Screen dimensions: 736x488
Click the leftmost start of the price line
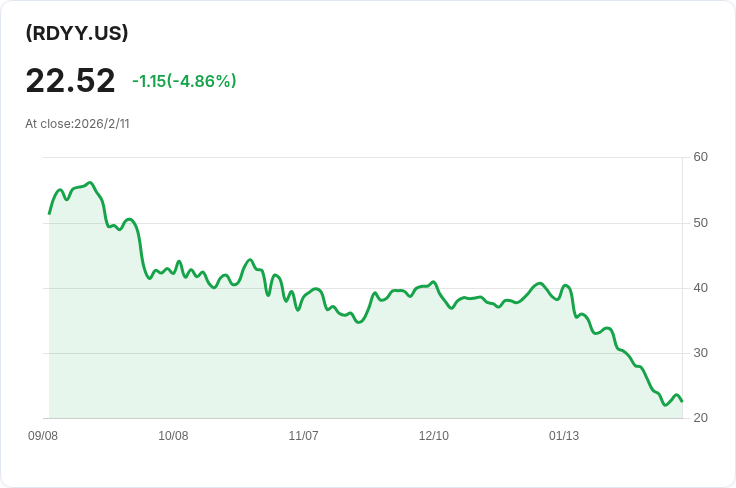pyautogui.click(x=49, y=213)
